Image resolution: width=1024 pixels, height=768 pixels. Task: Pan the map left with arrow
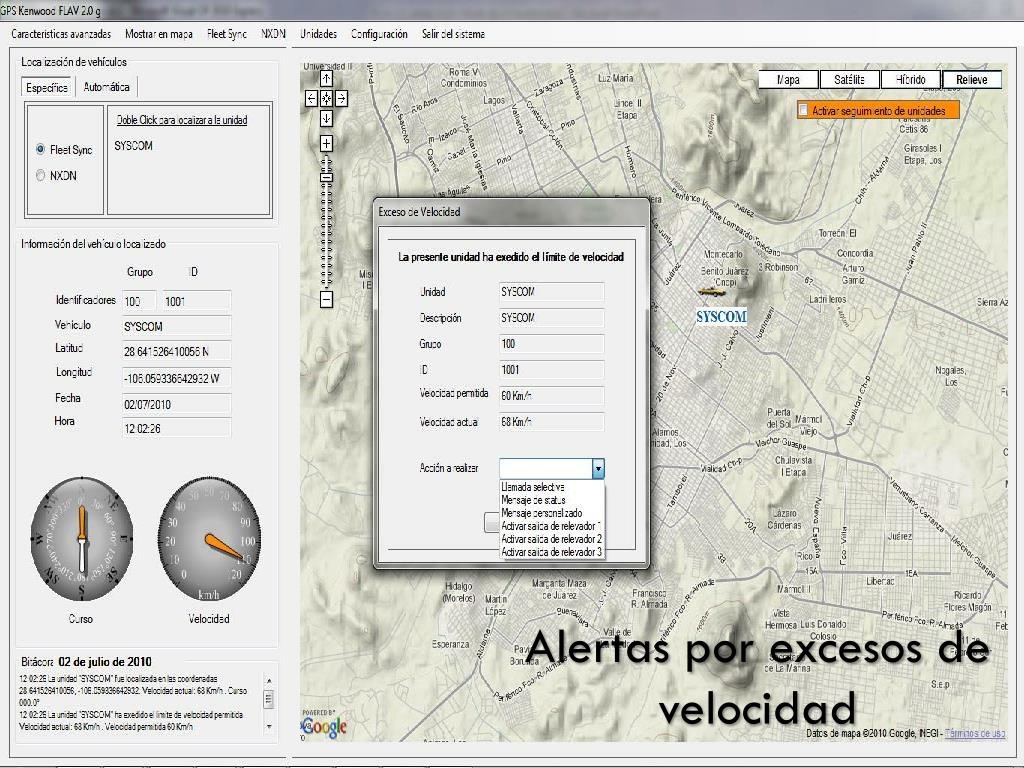311,99
